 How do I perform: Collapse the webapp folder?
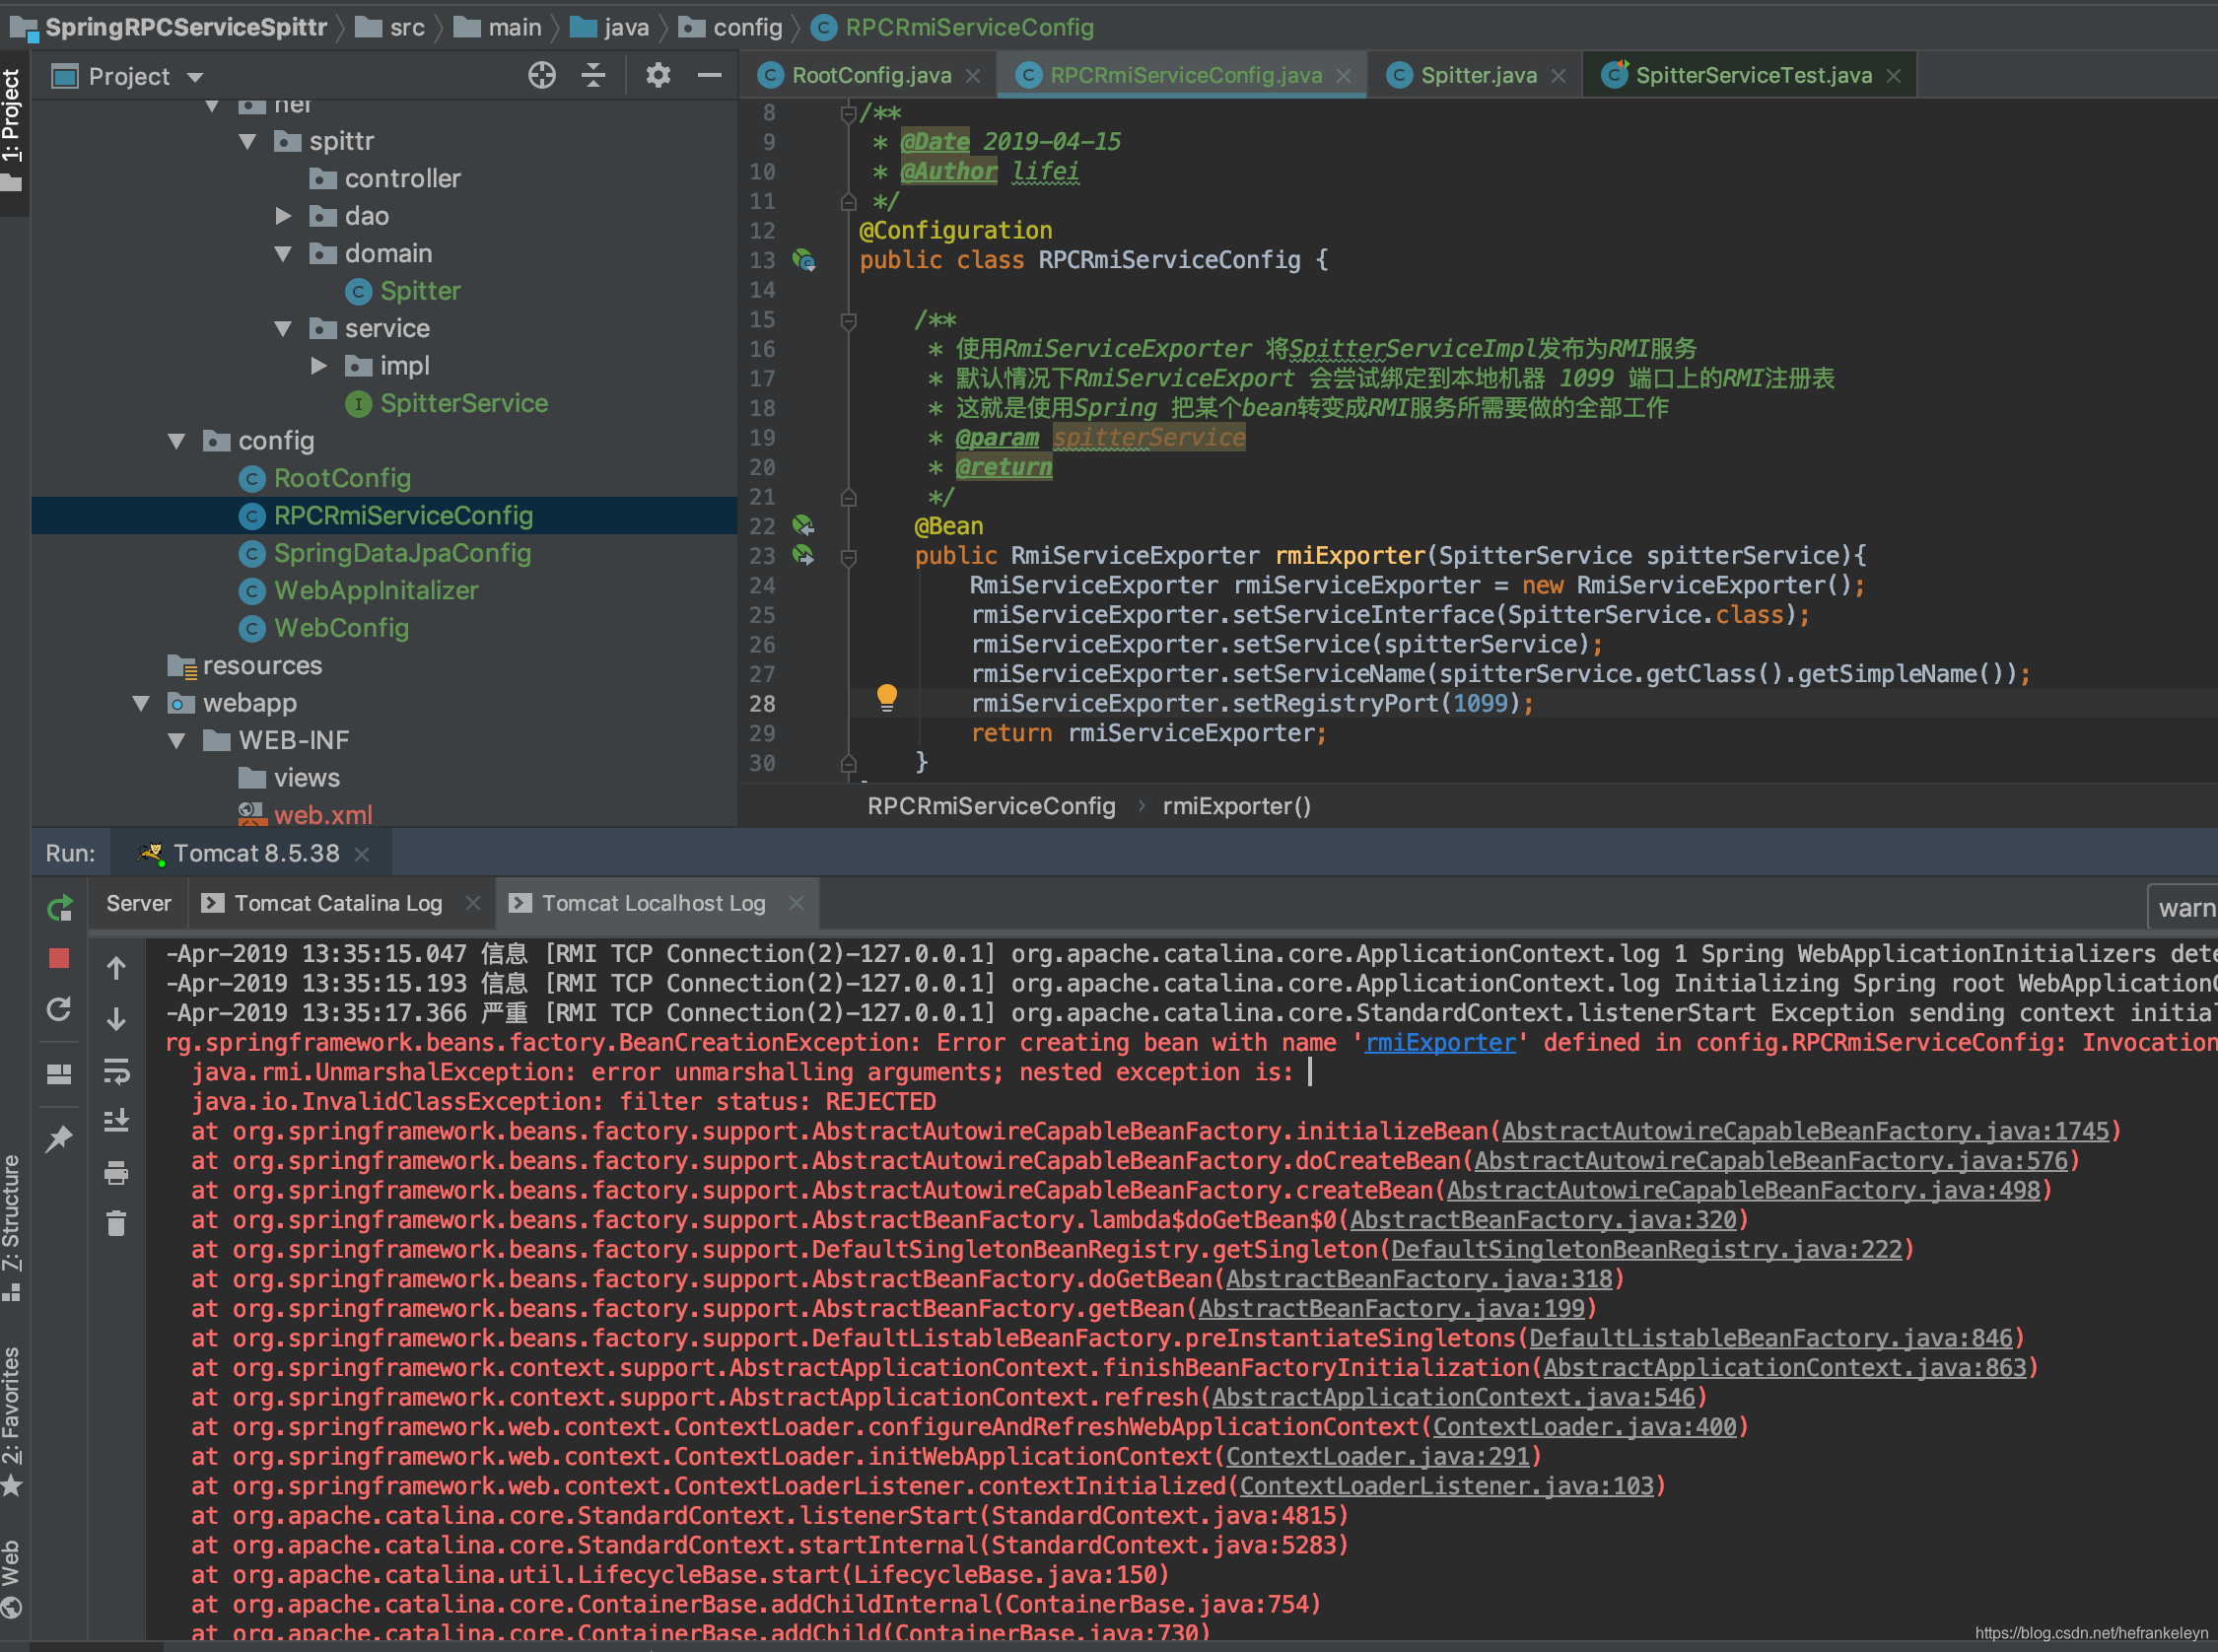click(141, 704)
